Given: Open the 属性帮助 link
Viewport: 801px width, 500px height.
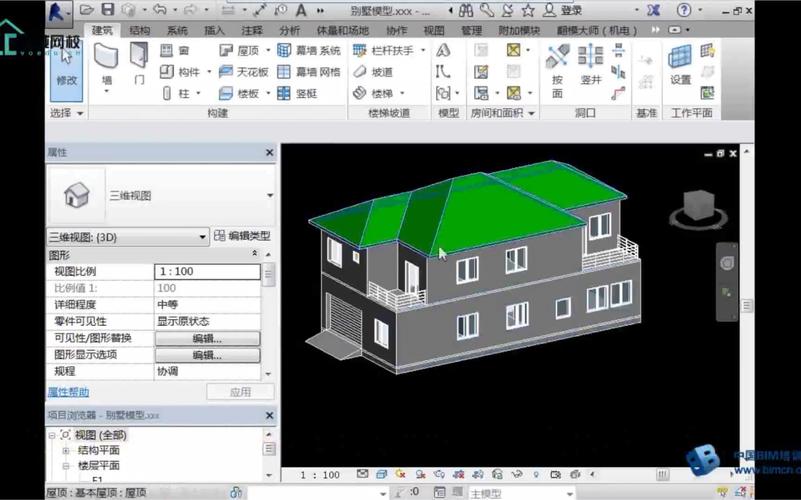Looking at the screenshot, I should [x=68, y=392].
